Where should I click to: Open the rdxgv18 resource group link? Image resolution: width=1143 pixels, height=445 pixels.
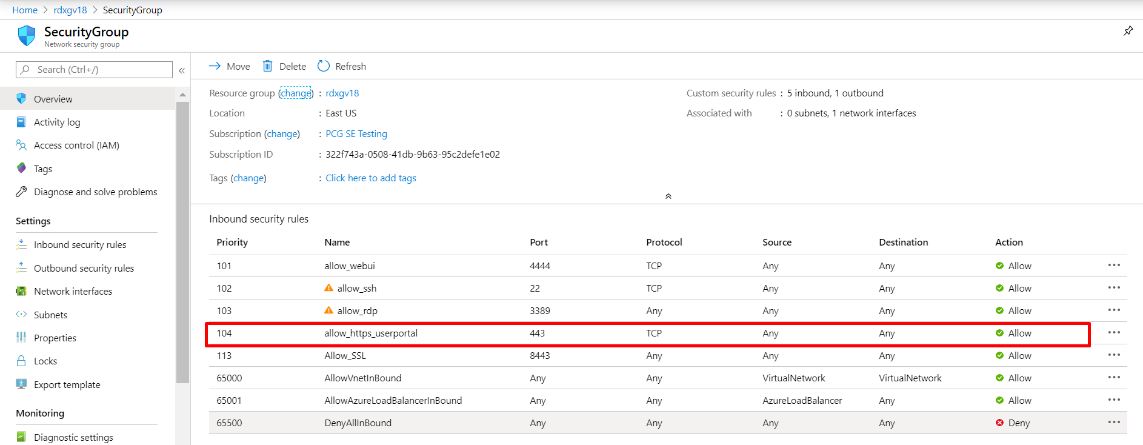[x=342, y=93]
